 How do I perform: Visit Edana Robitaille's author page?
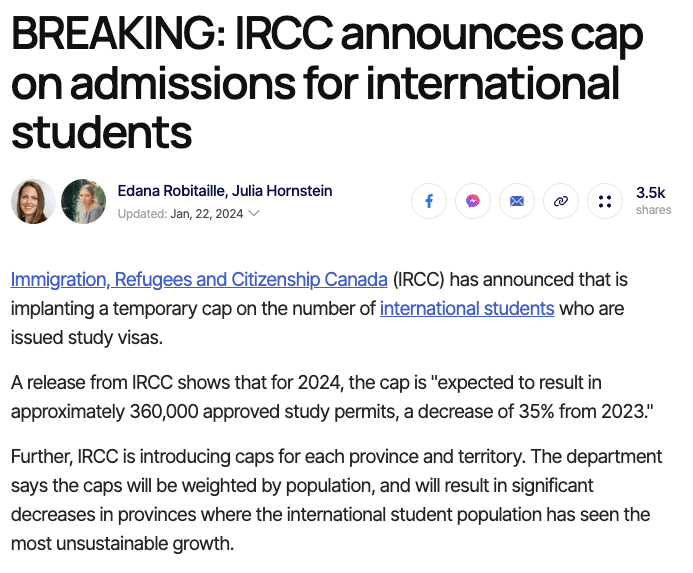click(x=171, y=191)
